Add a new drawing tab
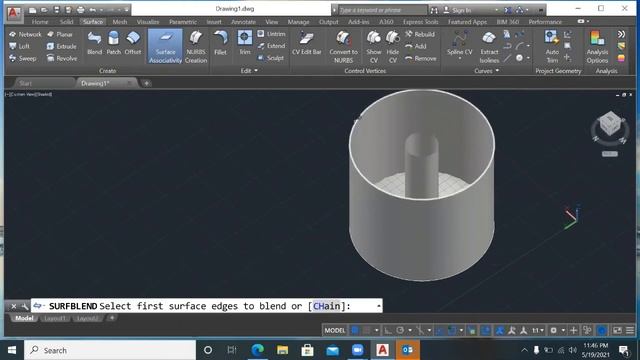Image resolution: width=640 pixels, height=360 pixels. coord(147,83)
